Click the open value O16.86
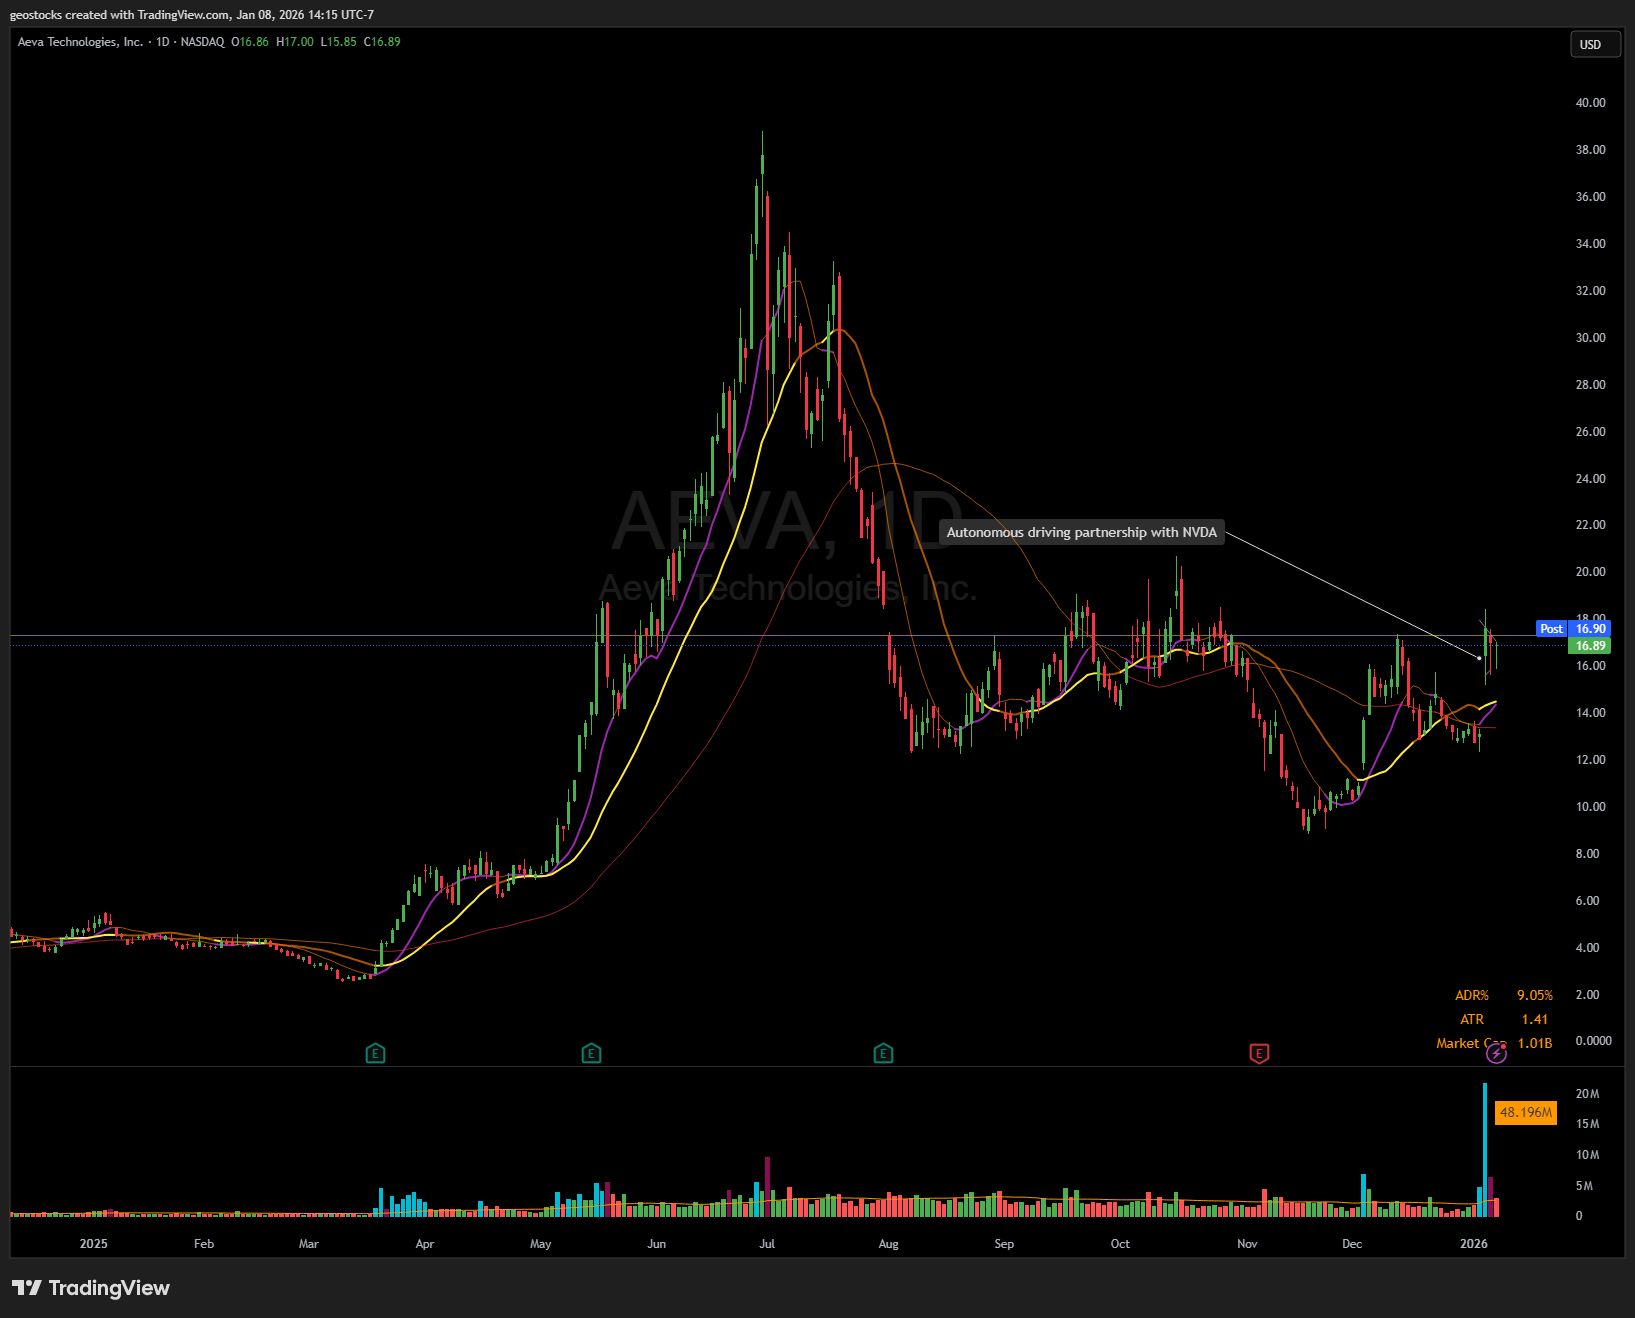The width and height of the screenshot is (1635, 1318). 250,42
